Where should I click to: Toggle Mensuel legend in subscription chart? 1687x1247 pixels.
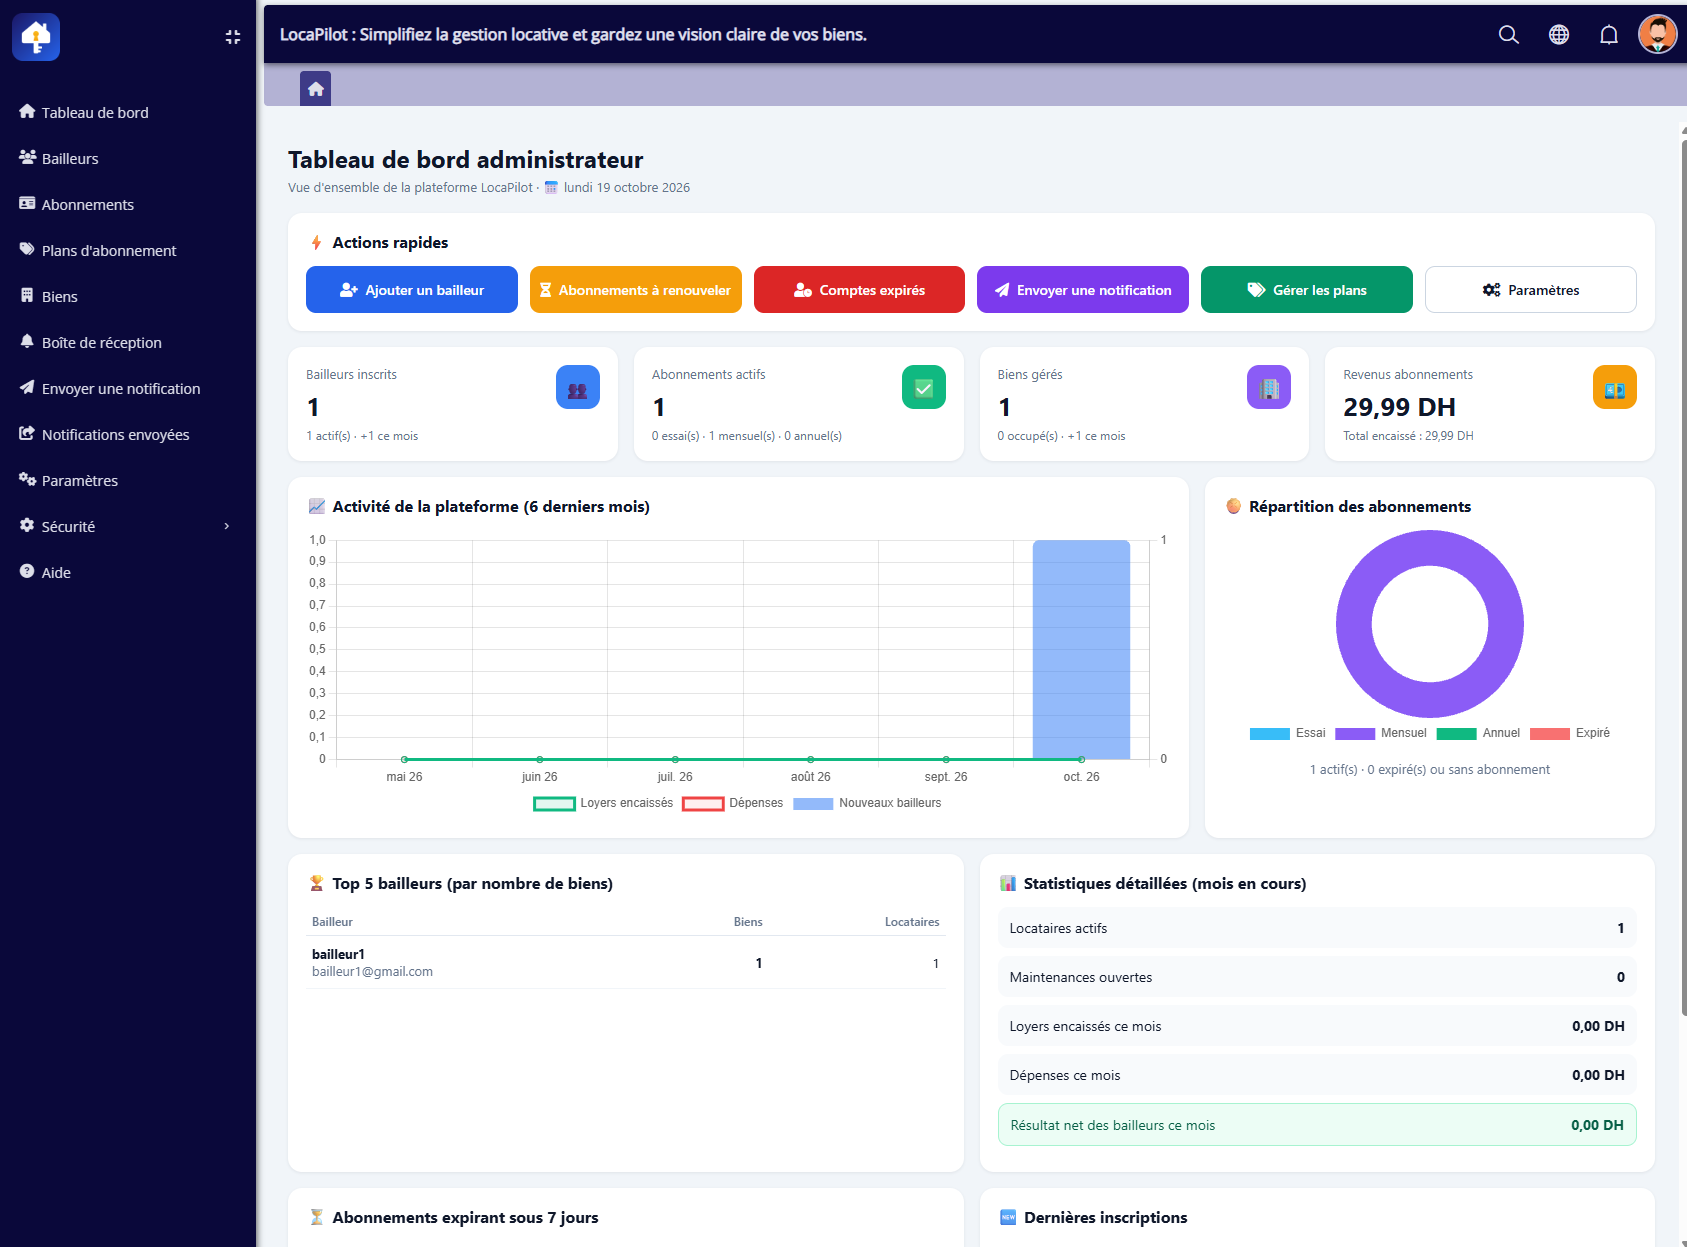1381,733
